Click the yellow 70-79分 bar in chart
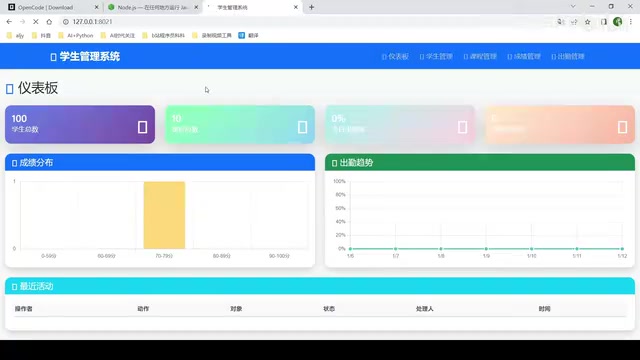640x360 pixels. tap(164, 215)
